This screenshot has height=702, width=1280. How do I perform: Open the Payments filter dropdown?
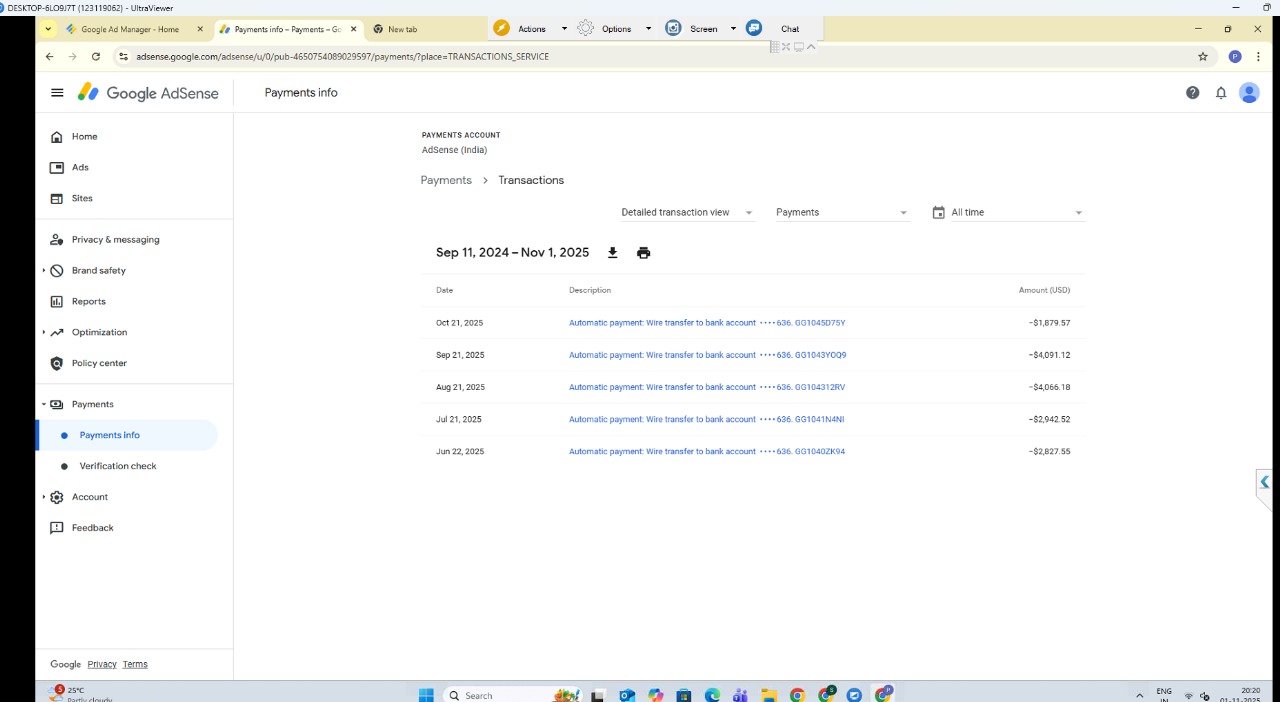tap(841, 213)
